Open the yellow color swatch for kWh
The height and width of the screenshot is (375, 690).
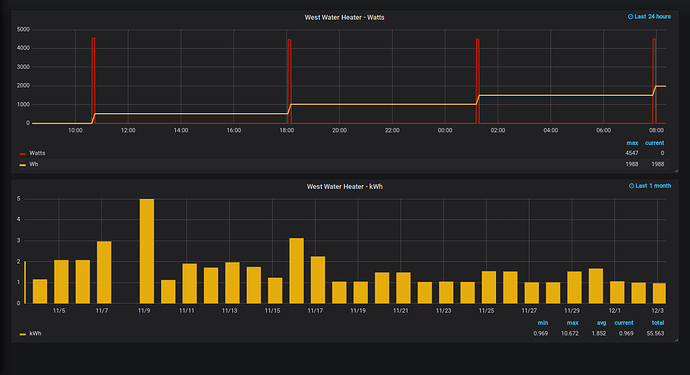[22, 335]
